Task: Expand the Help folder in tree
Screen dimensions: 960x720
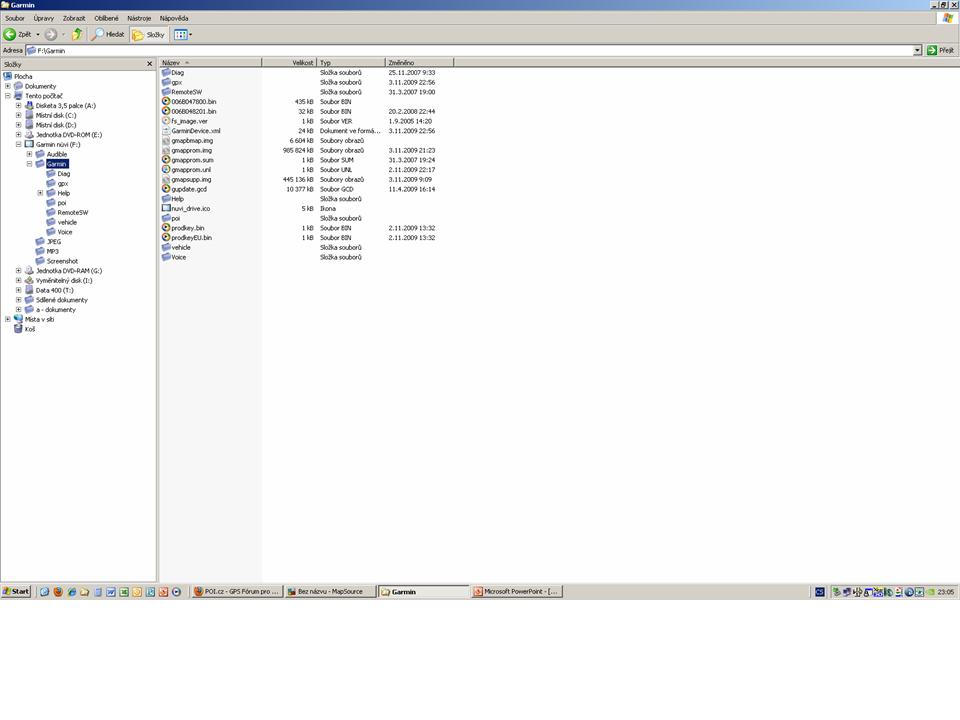Action: [40, 193]
